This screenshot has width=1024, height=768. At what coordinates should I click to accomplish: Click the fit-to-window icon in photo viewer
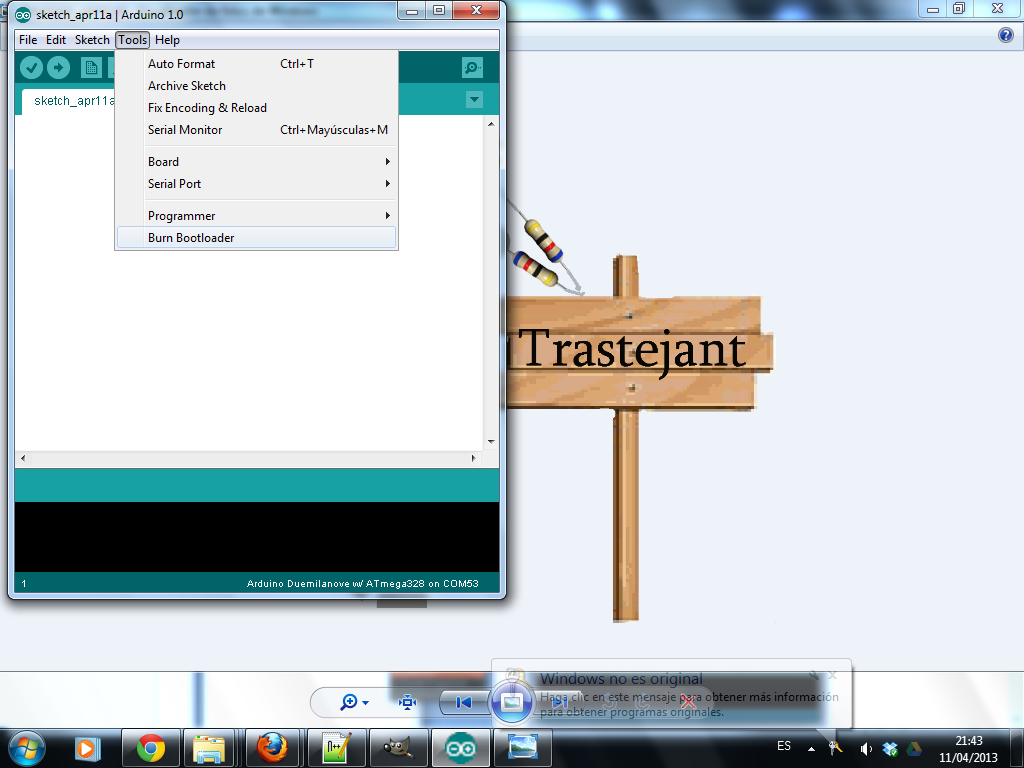[x=408, y=703]
